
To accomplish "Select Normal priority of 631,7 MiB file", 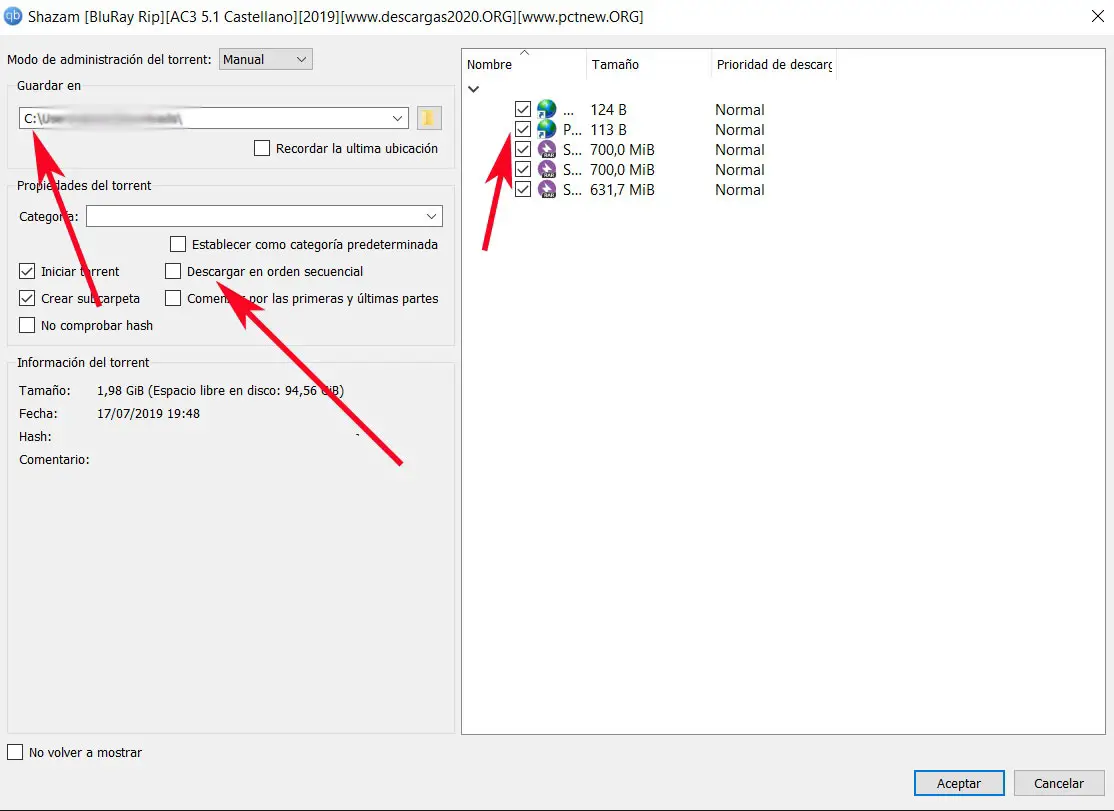I will point(740,190).
